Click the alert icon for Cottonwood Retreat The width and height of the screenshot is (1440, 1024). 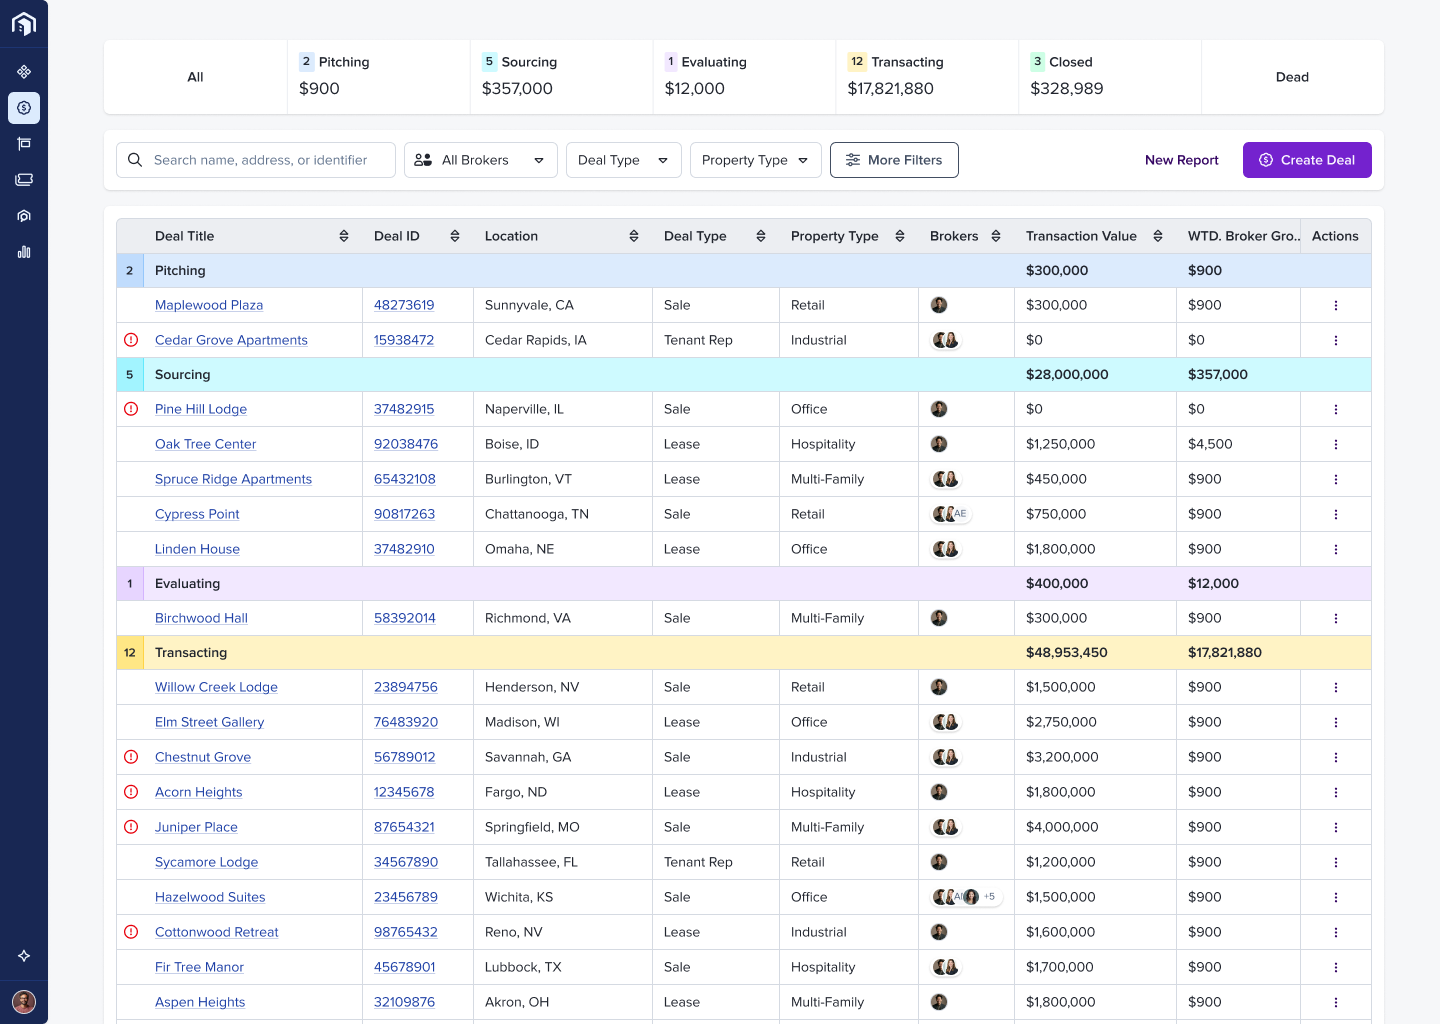point(131,932)
